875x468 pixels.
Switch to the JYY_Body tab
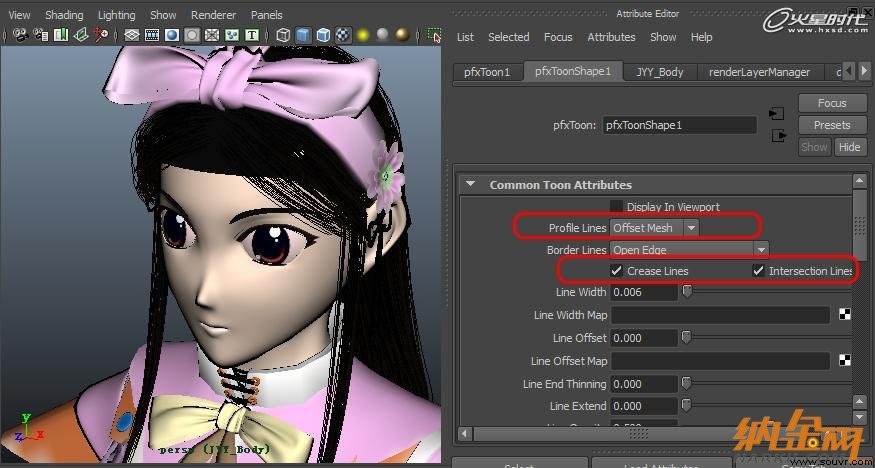(660, 72)
